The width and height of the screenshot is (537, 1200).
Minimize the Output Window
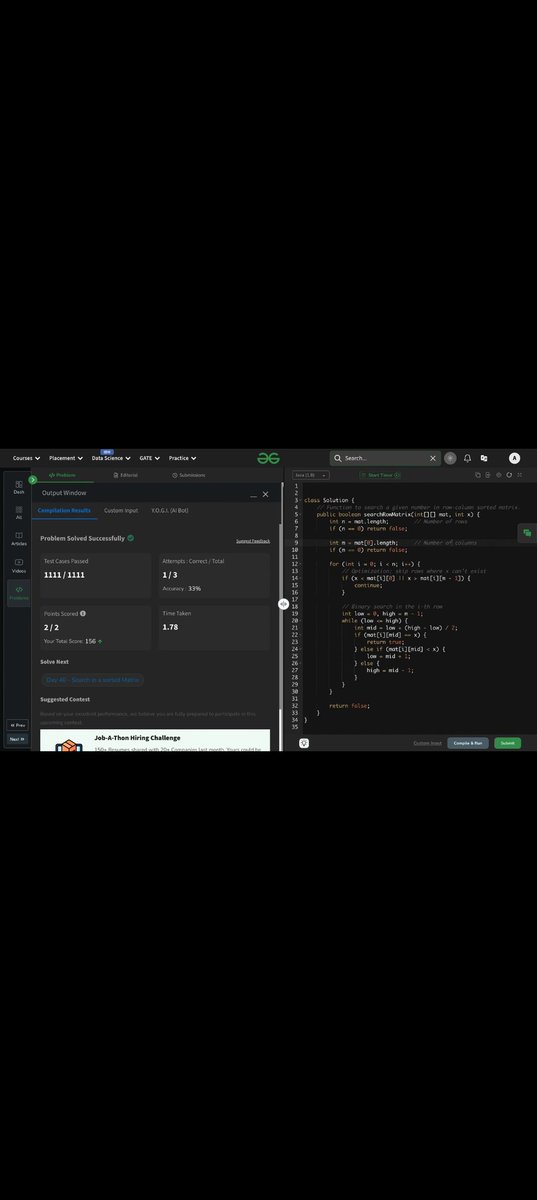[x=252, y=495]
